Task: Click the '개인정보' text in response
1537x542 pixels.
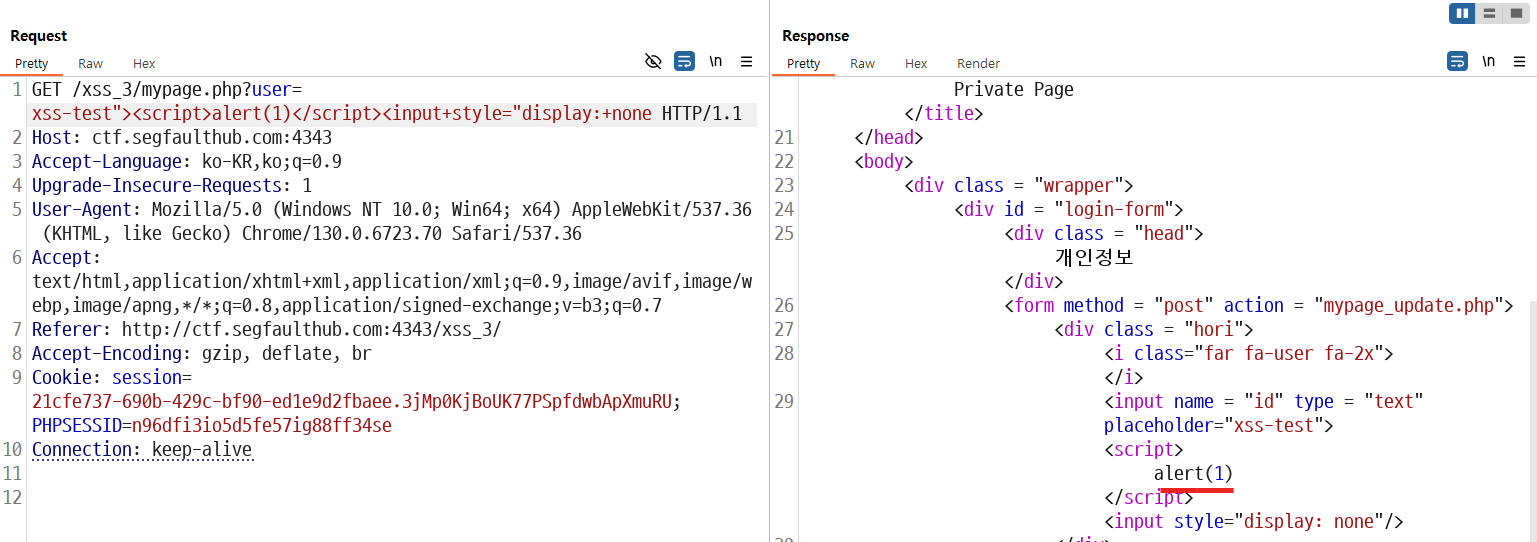Action: tap(1094, 257)
